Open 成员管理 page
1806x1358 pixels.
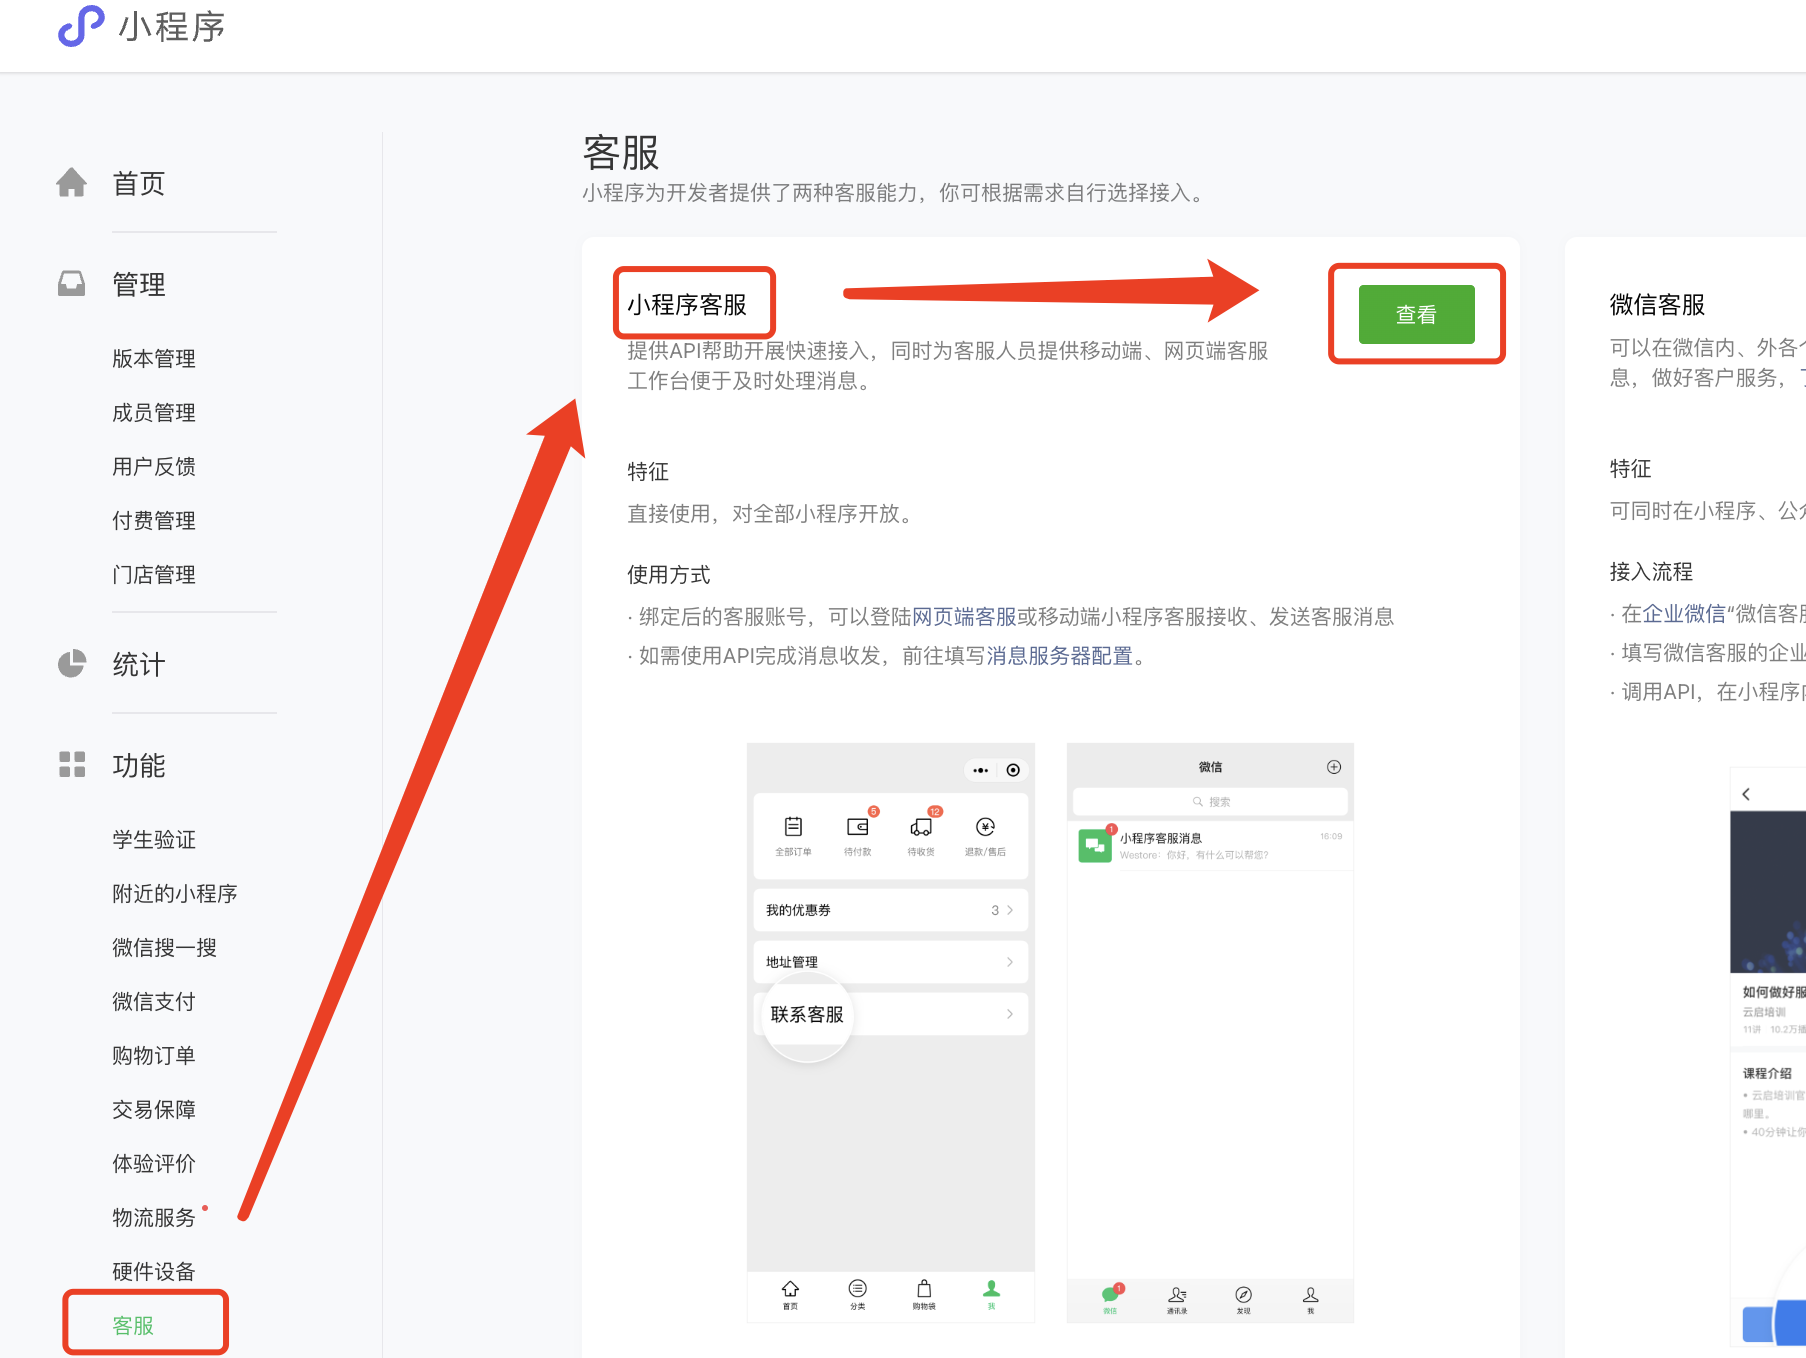[x=154, y=413]
